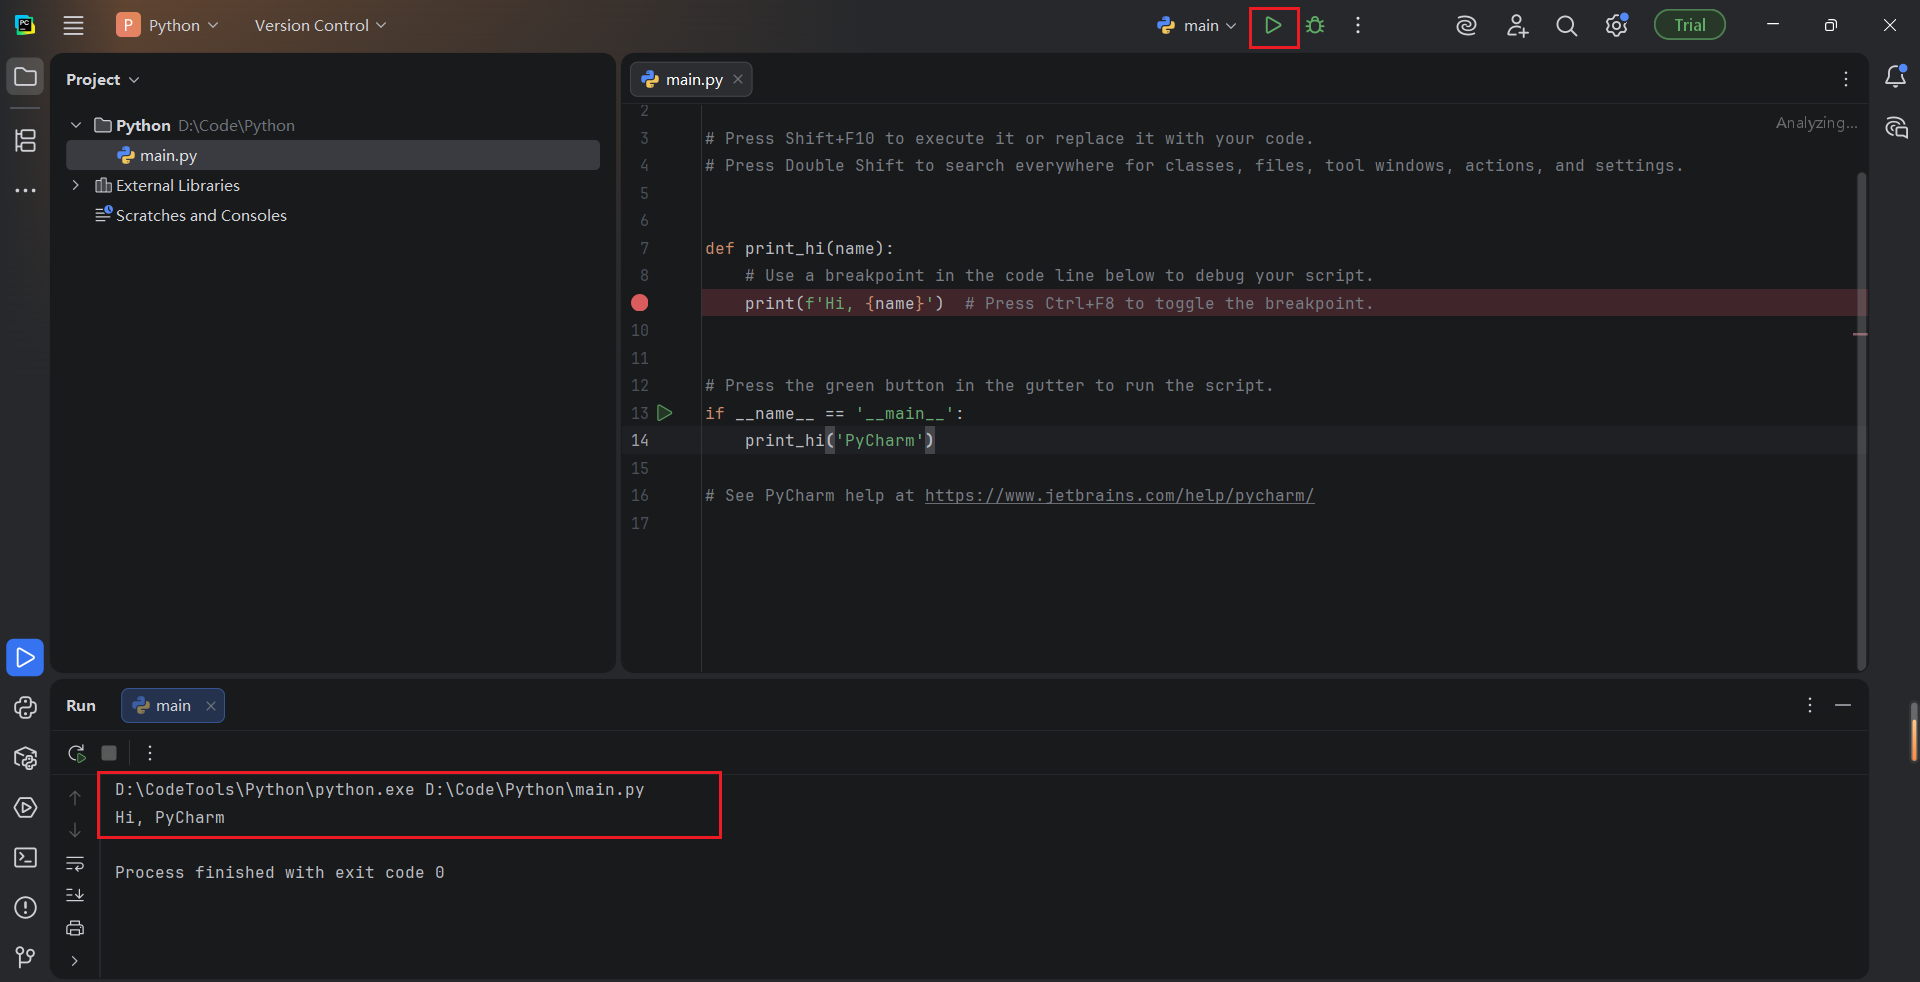Click the Analyzing status in editor

(x=1816, y=123)
